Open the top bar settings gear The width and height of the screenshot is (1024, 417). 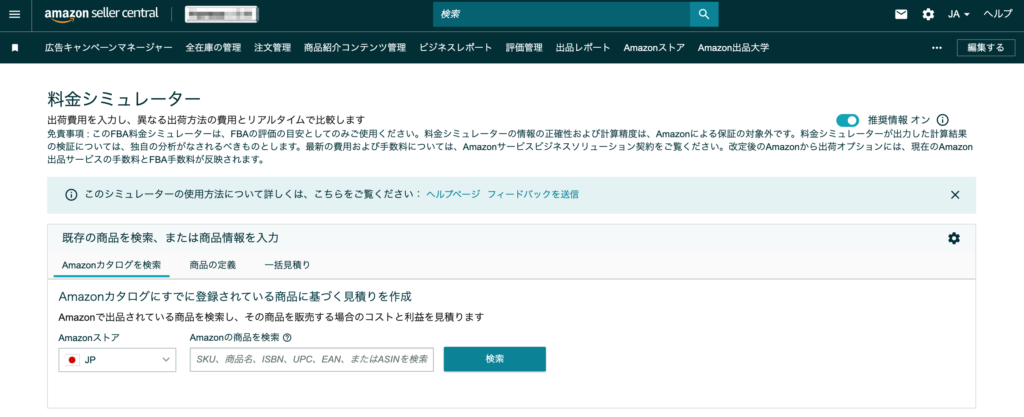click(x=928, y=14)
